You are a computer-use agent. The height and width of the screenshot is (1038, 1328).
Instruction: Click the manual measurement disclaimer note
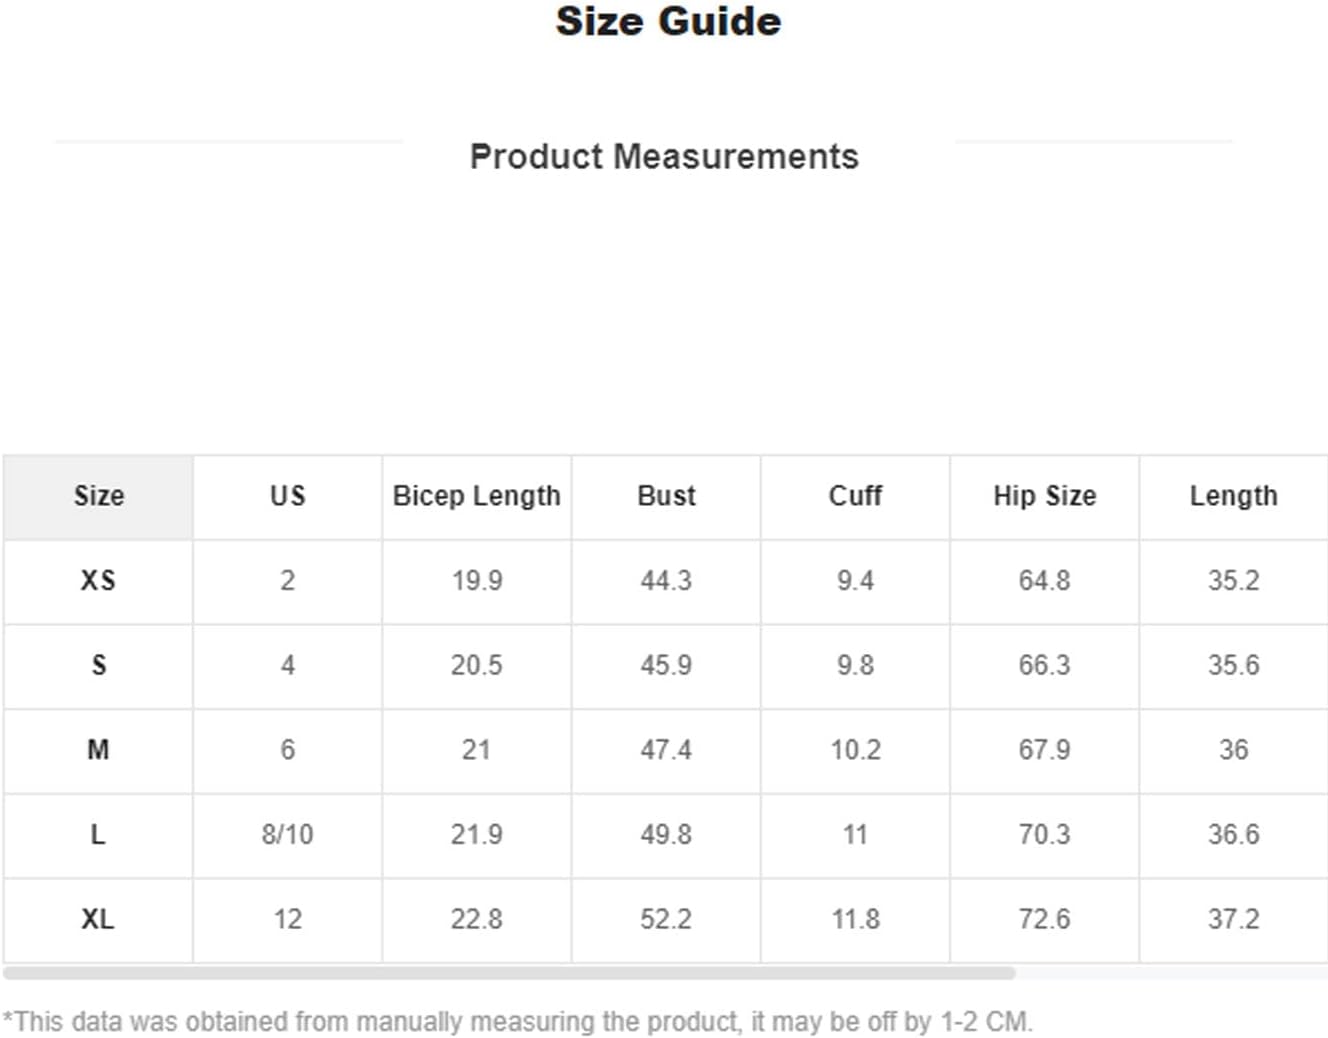[x=517, y=1022]
